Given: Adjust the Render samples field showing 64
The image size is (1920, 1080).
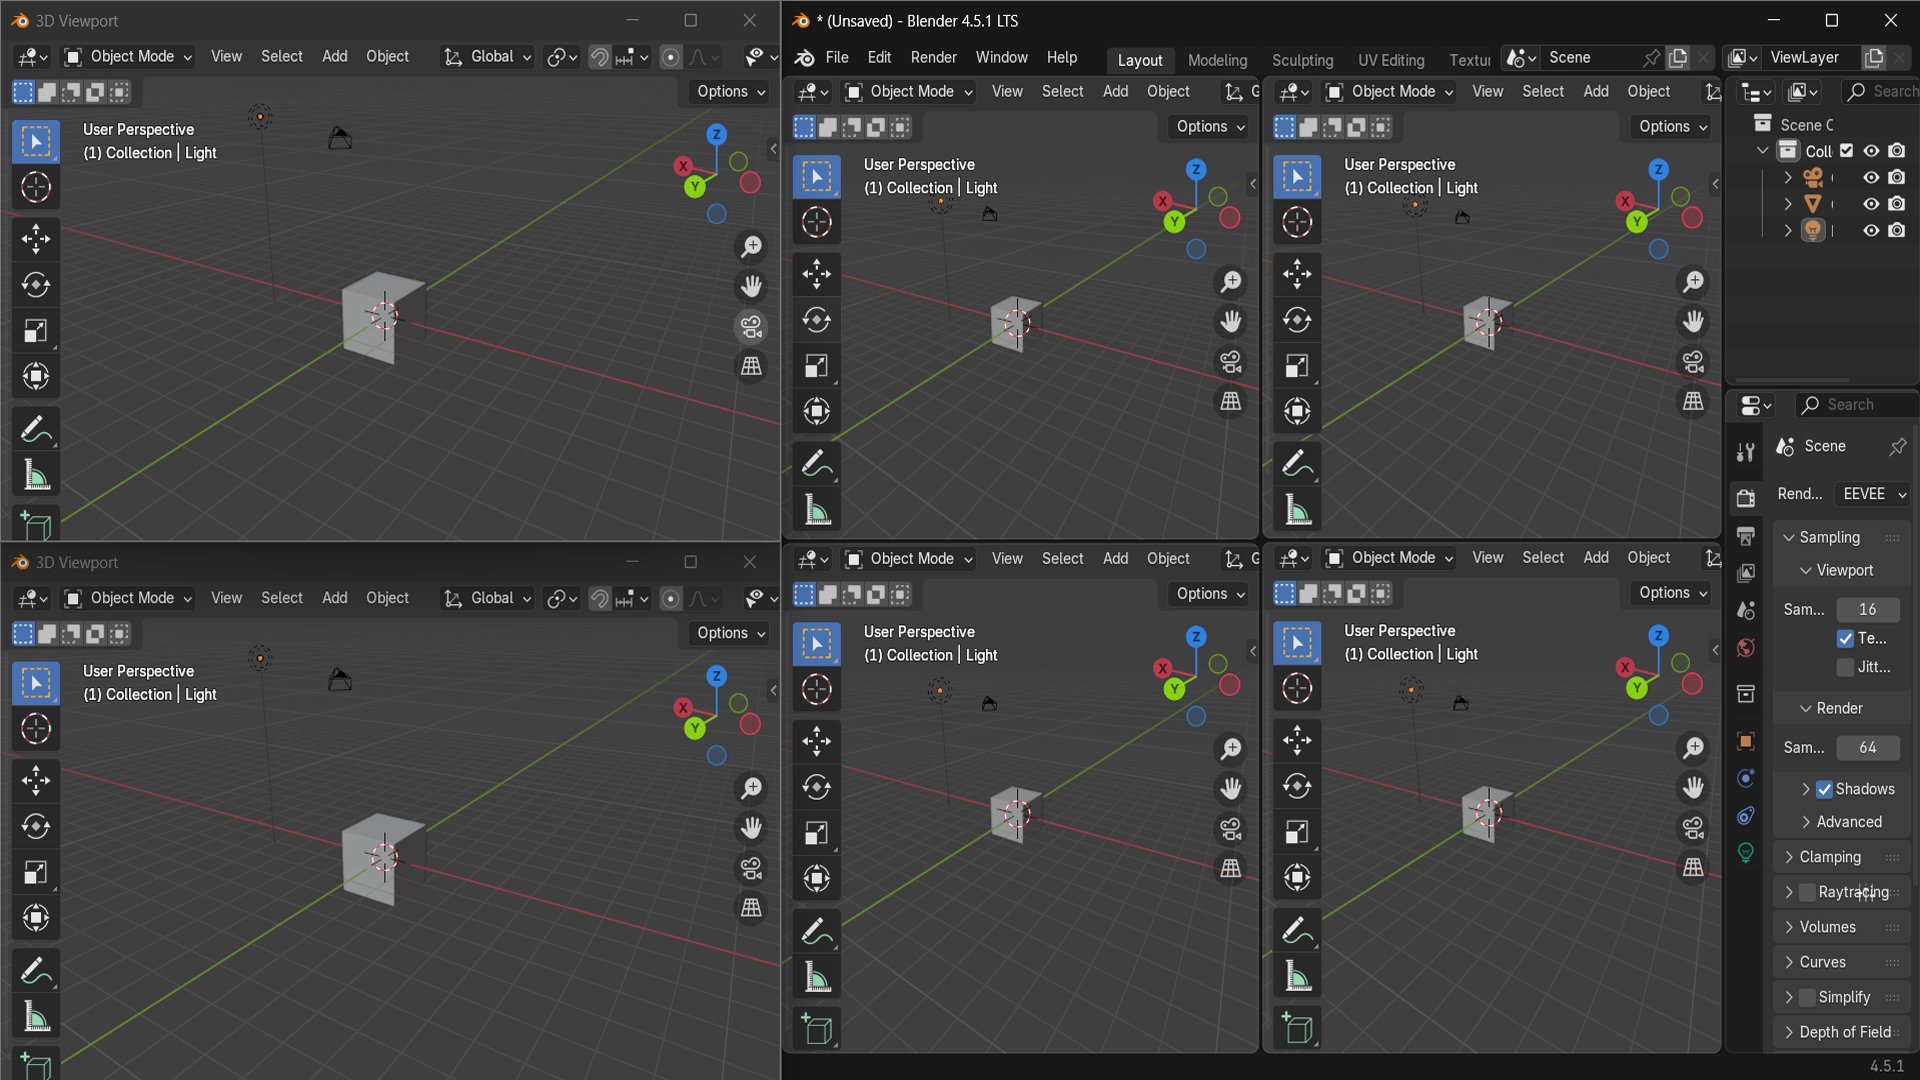Looking at the screenshot, I should 1867,748.
